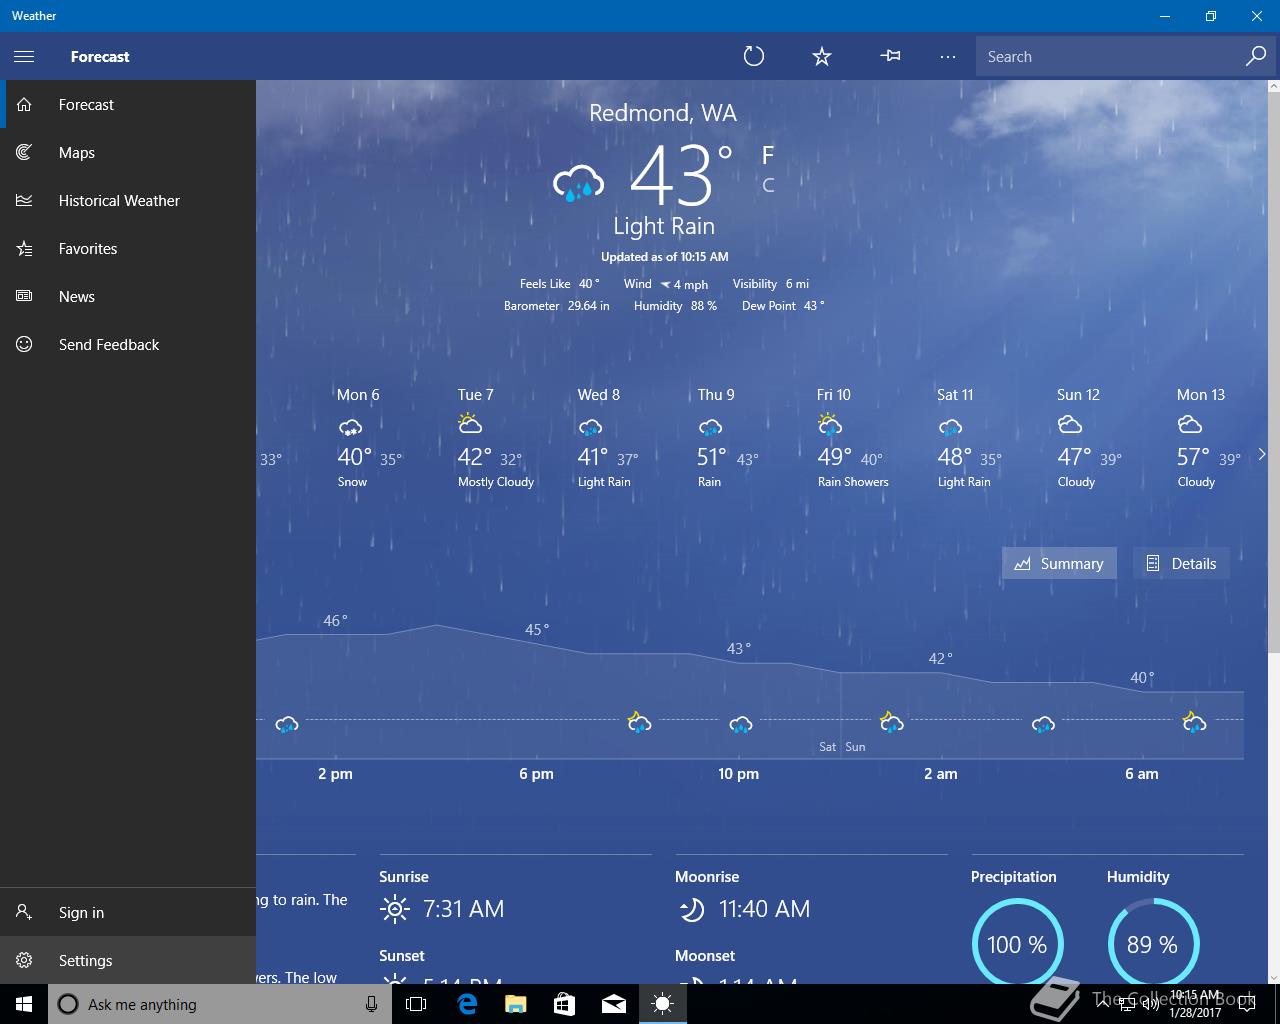Click the Cortana microphone icon

[371, 1004]
